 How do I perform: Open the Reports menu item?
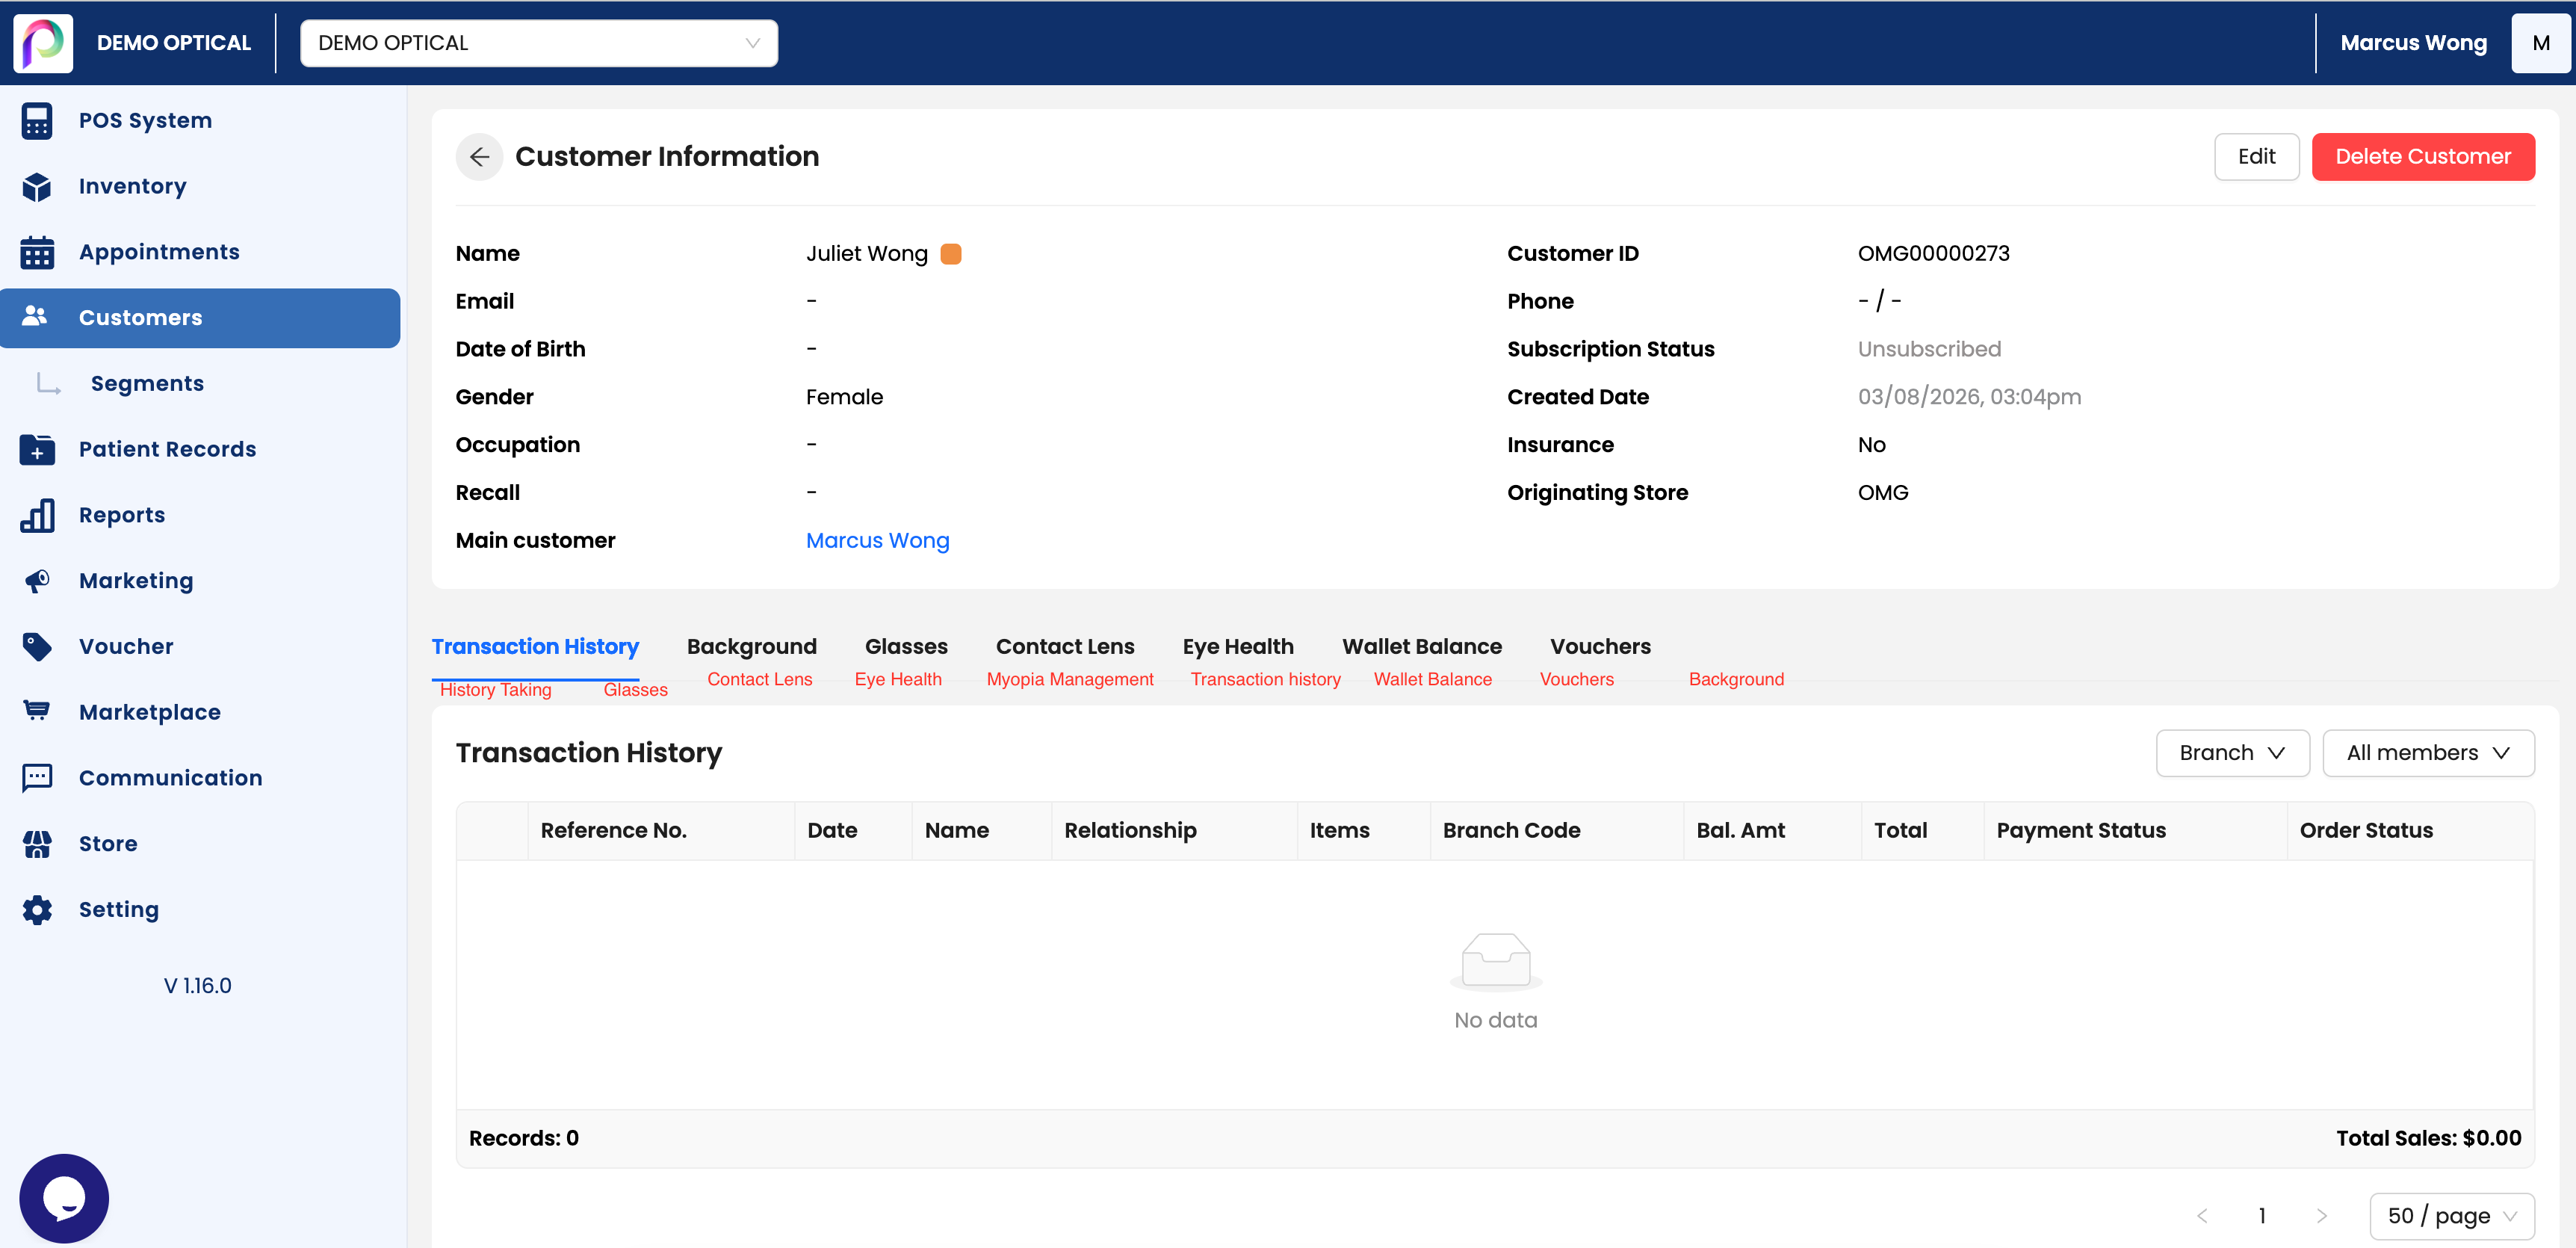click(x=200, y=515)
